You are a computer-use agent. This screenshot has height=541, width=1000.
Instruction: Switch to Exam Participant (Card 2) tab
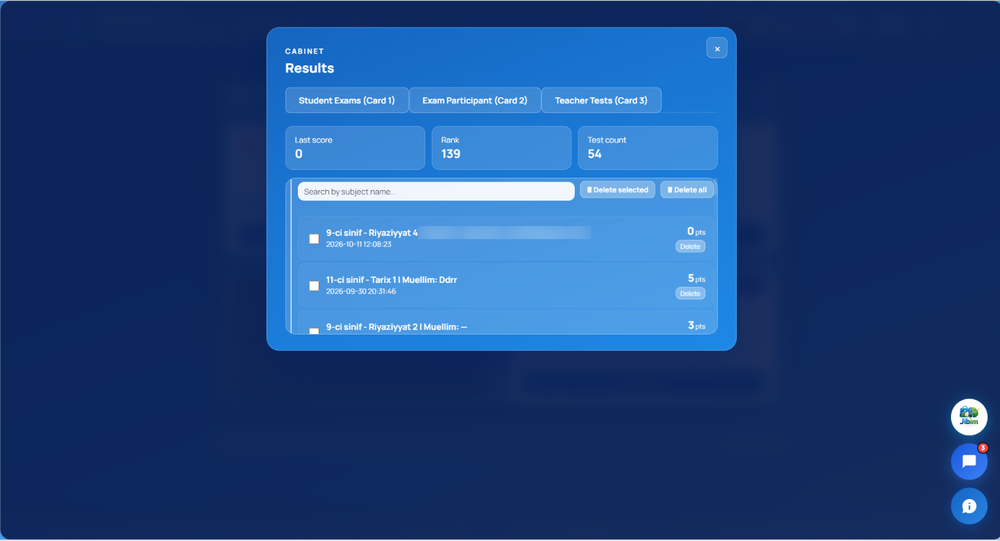click(x=475, y=100)
